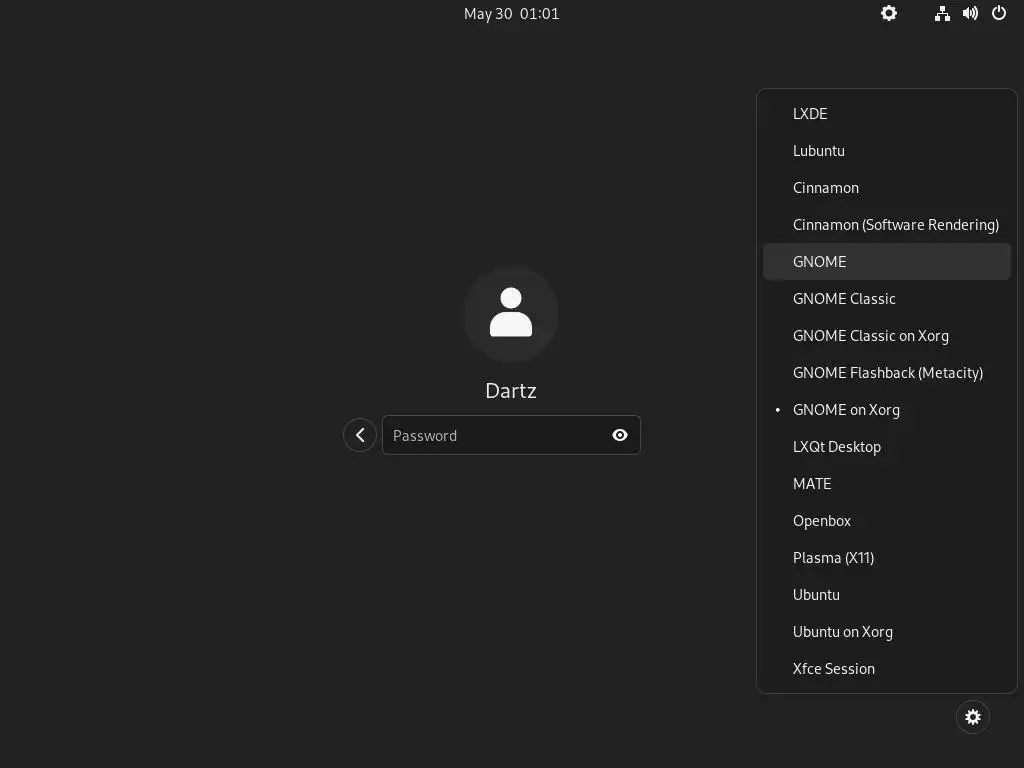Click the Dartz username label

coord(511,391)
